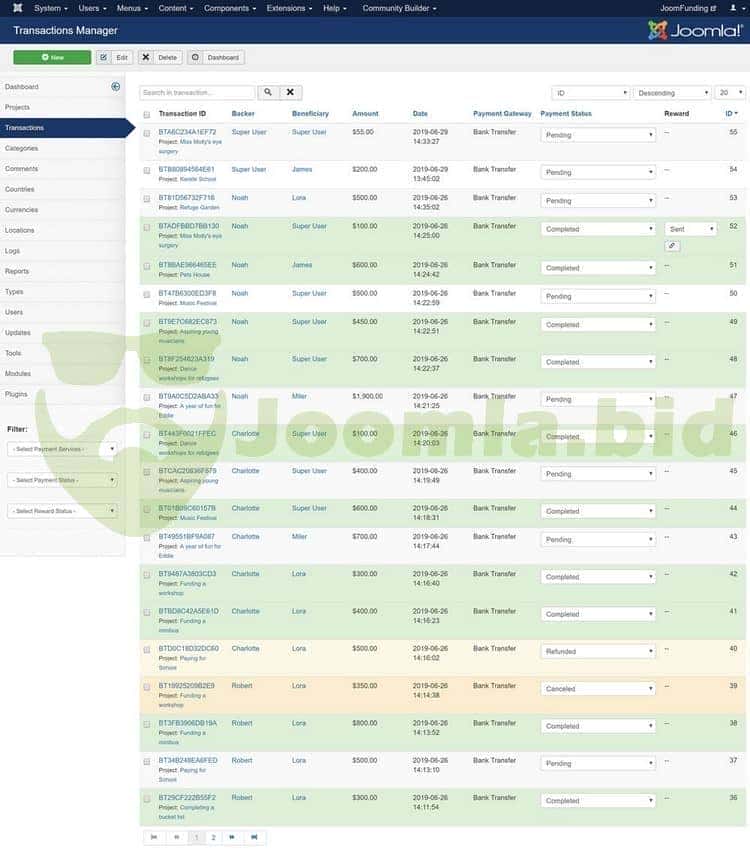
Task: Open the Projects section in sidebar
Action: [17, 107]
